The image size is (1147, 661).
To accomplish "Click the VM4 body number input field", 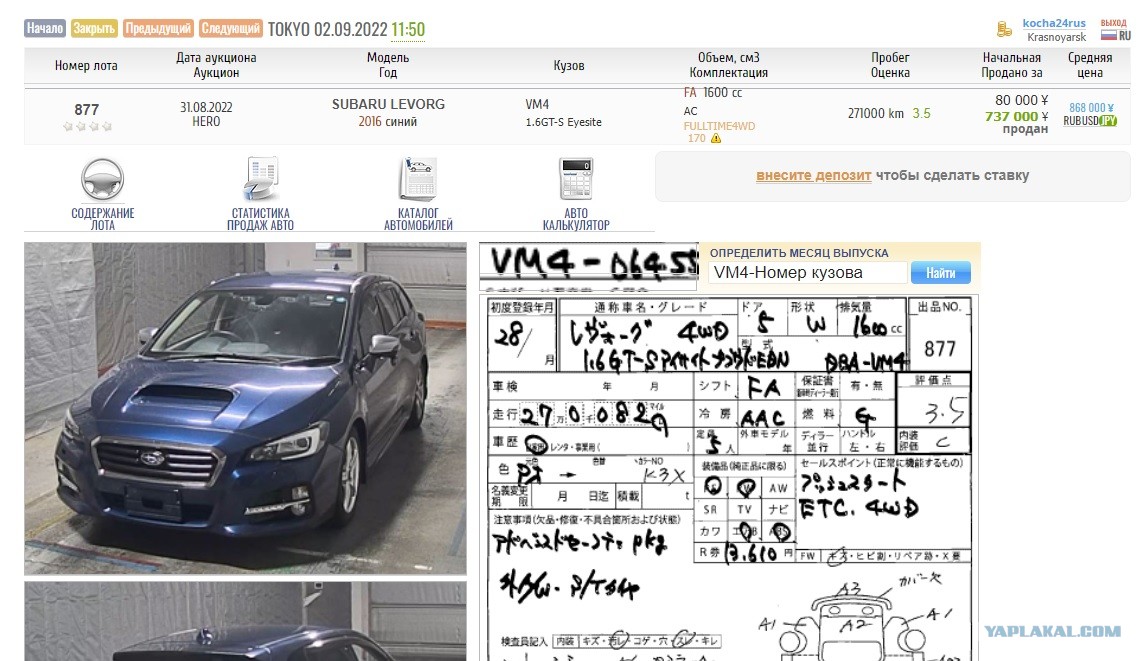I will coord(808,273).
